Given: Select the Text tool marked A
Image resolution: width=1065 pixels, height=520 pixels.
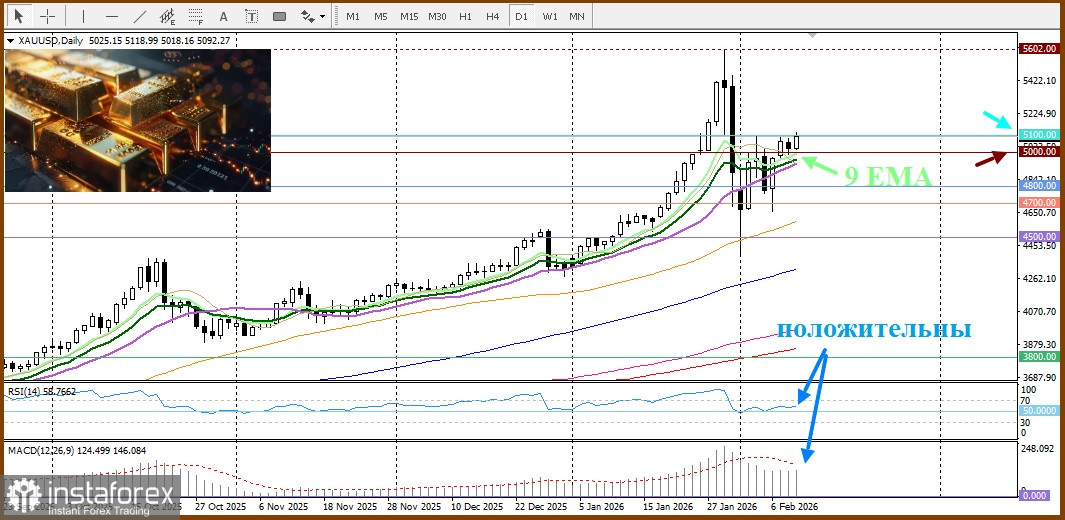Looking at the screenshot, I should [x=224, y=16].
